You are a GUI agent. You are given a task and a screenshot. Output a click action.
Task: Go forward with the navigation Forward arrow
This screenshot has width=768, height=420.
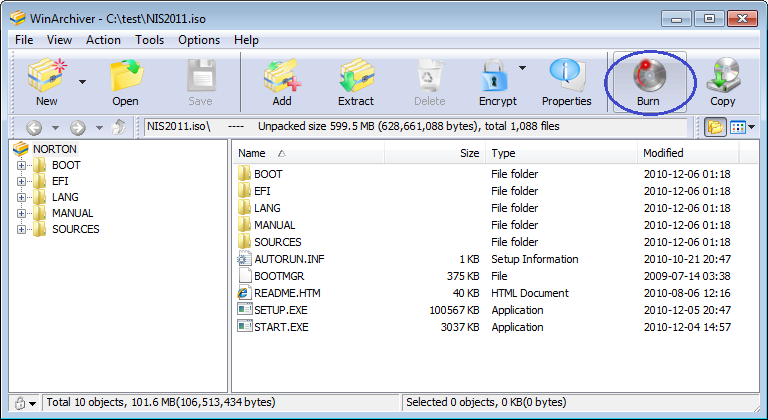[x=77, y=128]
